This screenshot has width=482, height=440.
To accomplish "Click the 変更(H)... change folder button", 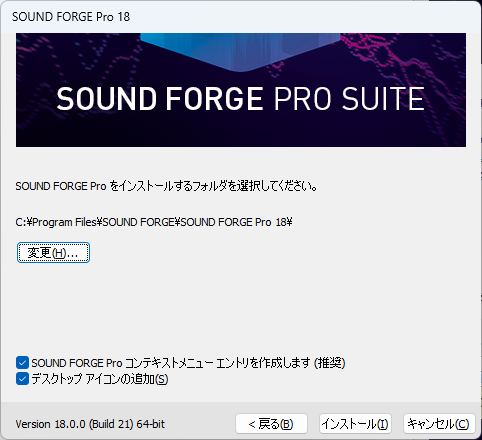I will click(x=53, y=253).
